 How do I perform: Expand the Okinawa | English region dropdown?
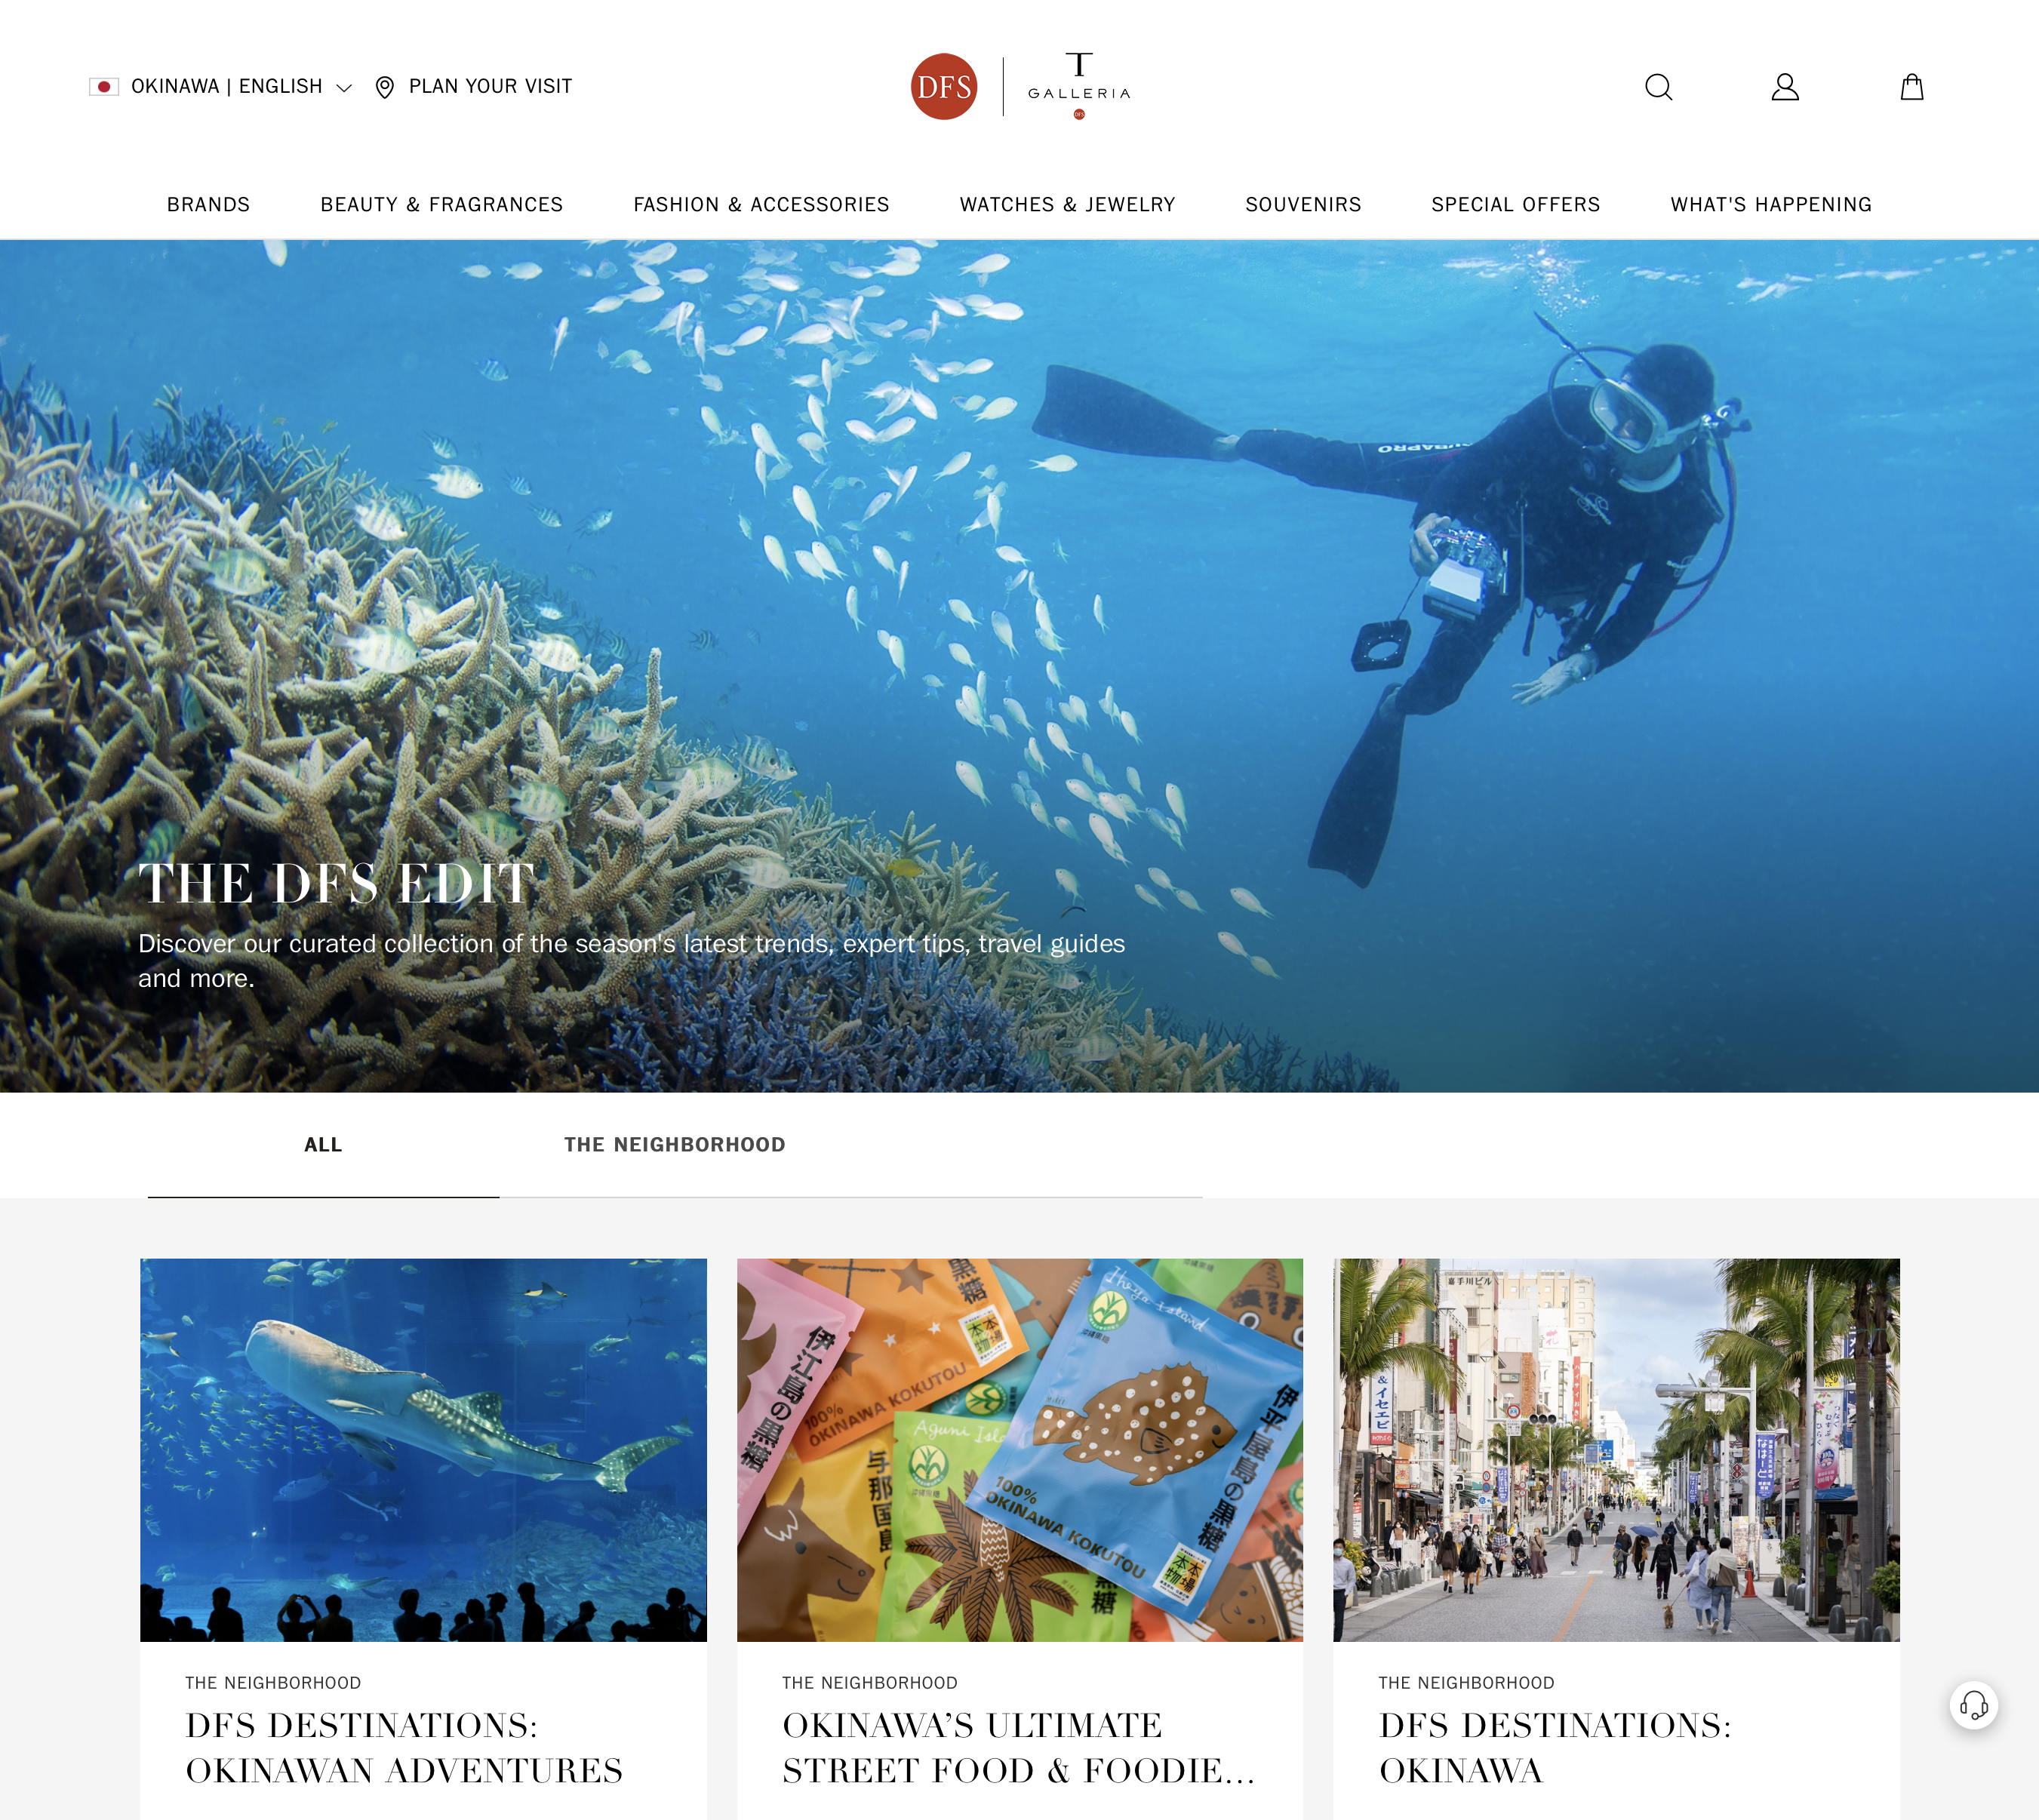(220, 87)
